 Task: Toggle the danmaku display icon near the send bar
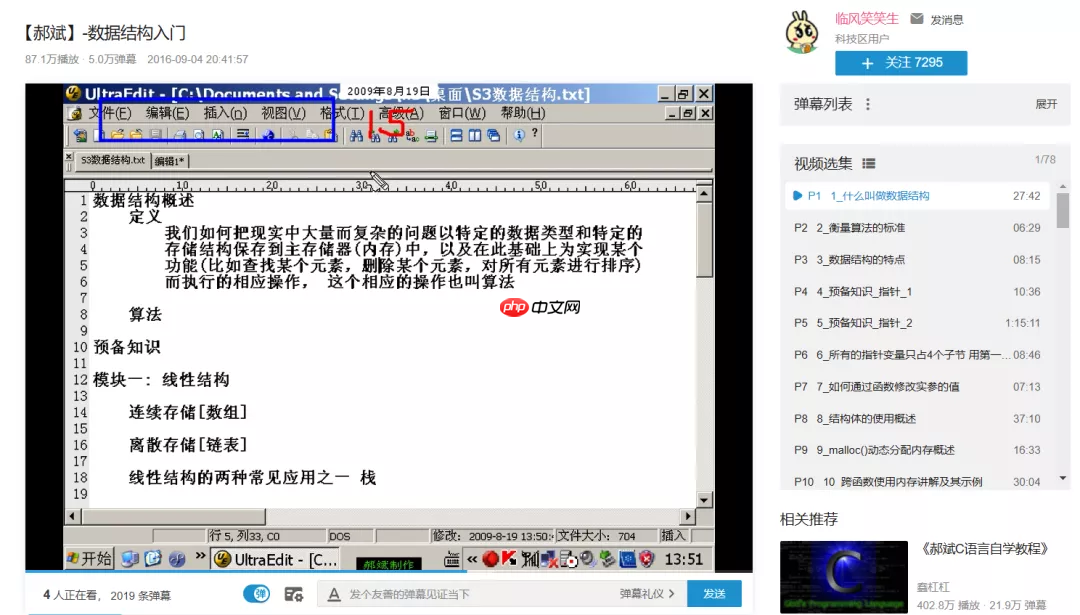click(x=258, y=594)
